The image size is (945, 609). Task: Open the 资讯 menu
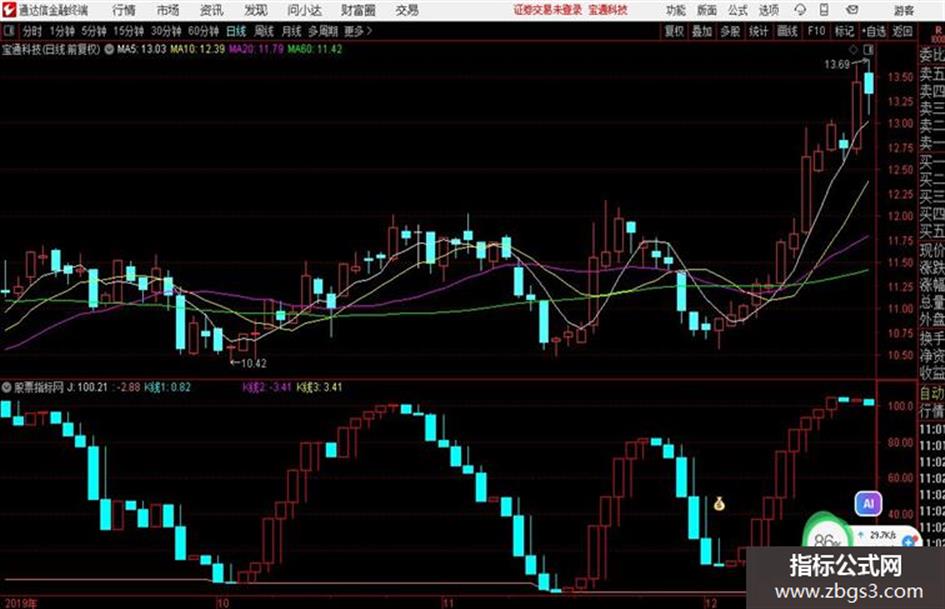(x=212, y=10)
